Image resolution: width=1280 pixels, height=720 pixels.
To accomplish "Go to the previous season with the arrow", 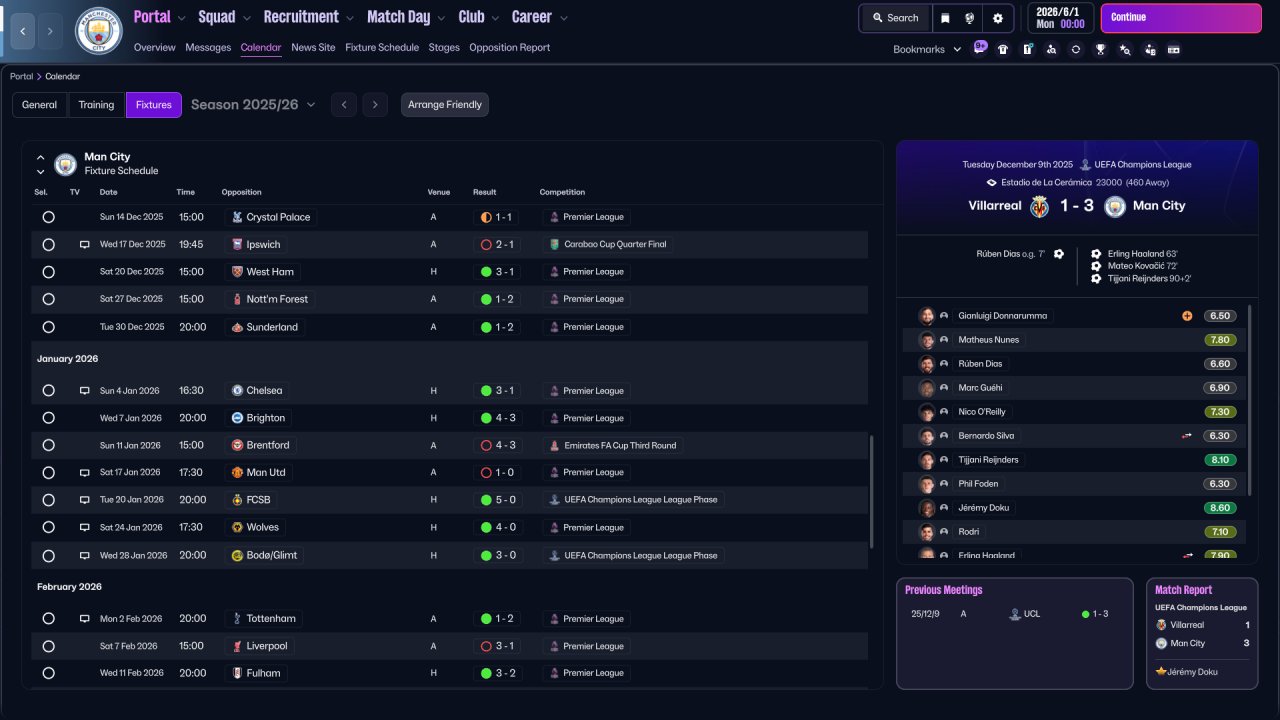I will click(344, 105).
